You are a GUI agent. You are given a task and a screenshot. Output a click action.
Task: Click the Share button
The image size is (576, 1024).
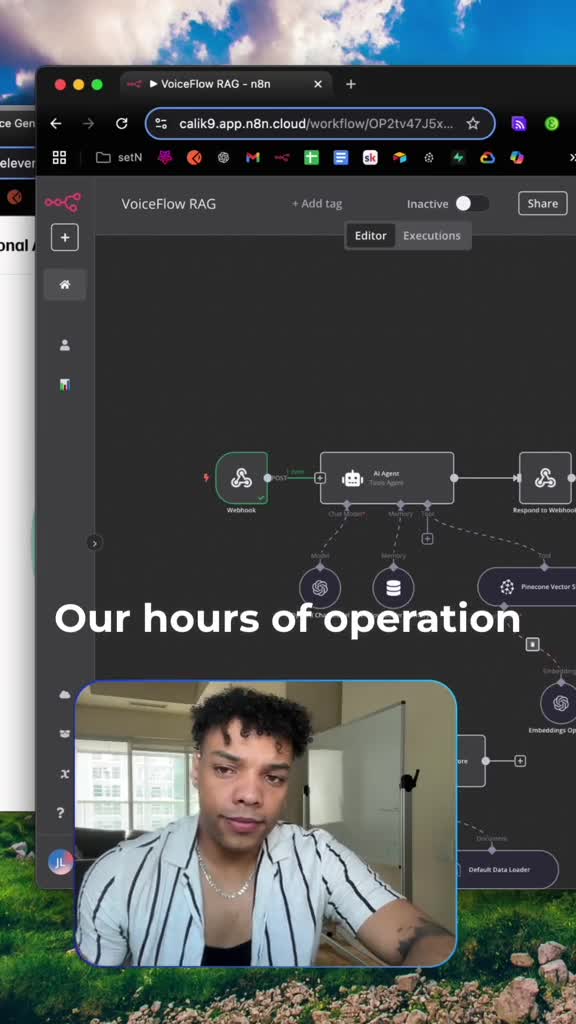coord(543,203)
